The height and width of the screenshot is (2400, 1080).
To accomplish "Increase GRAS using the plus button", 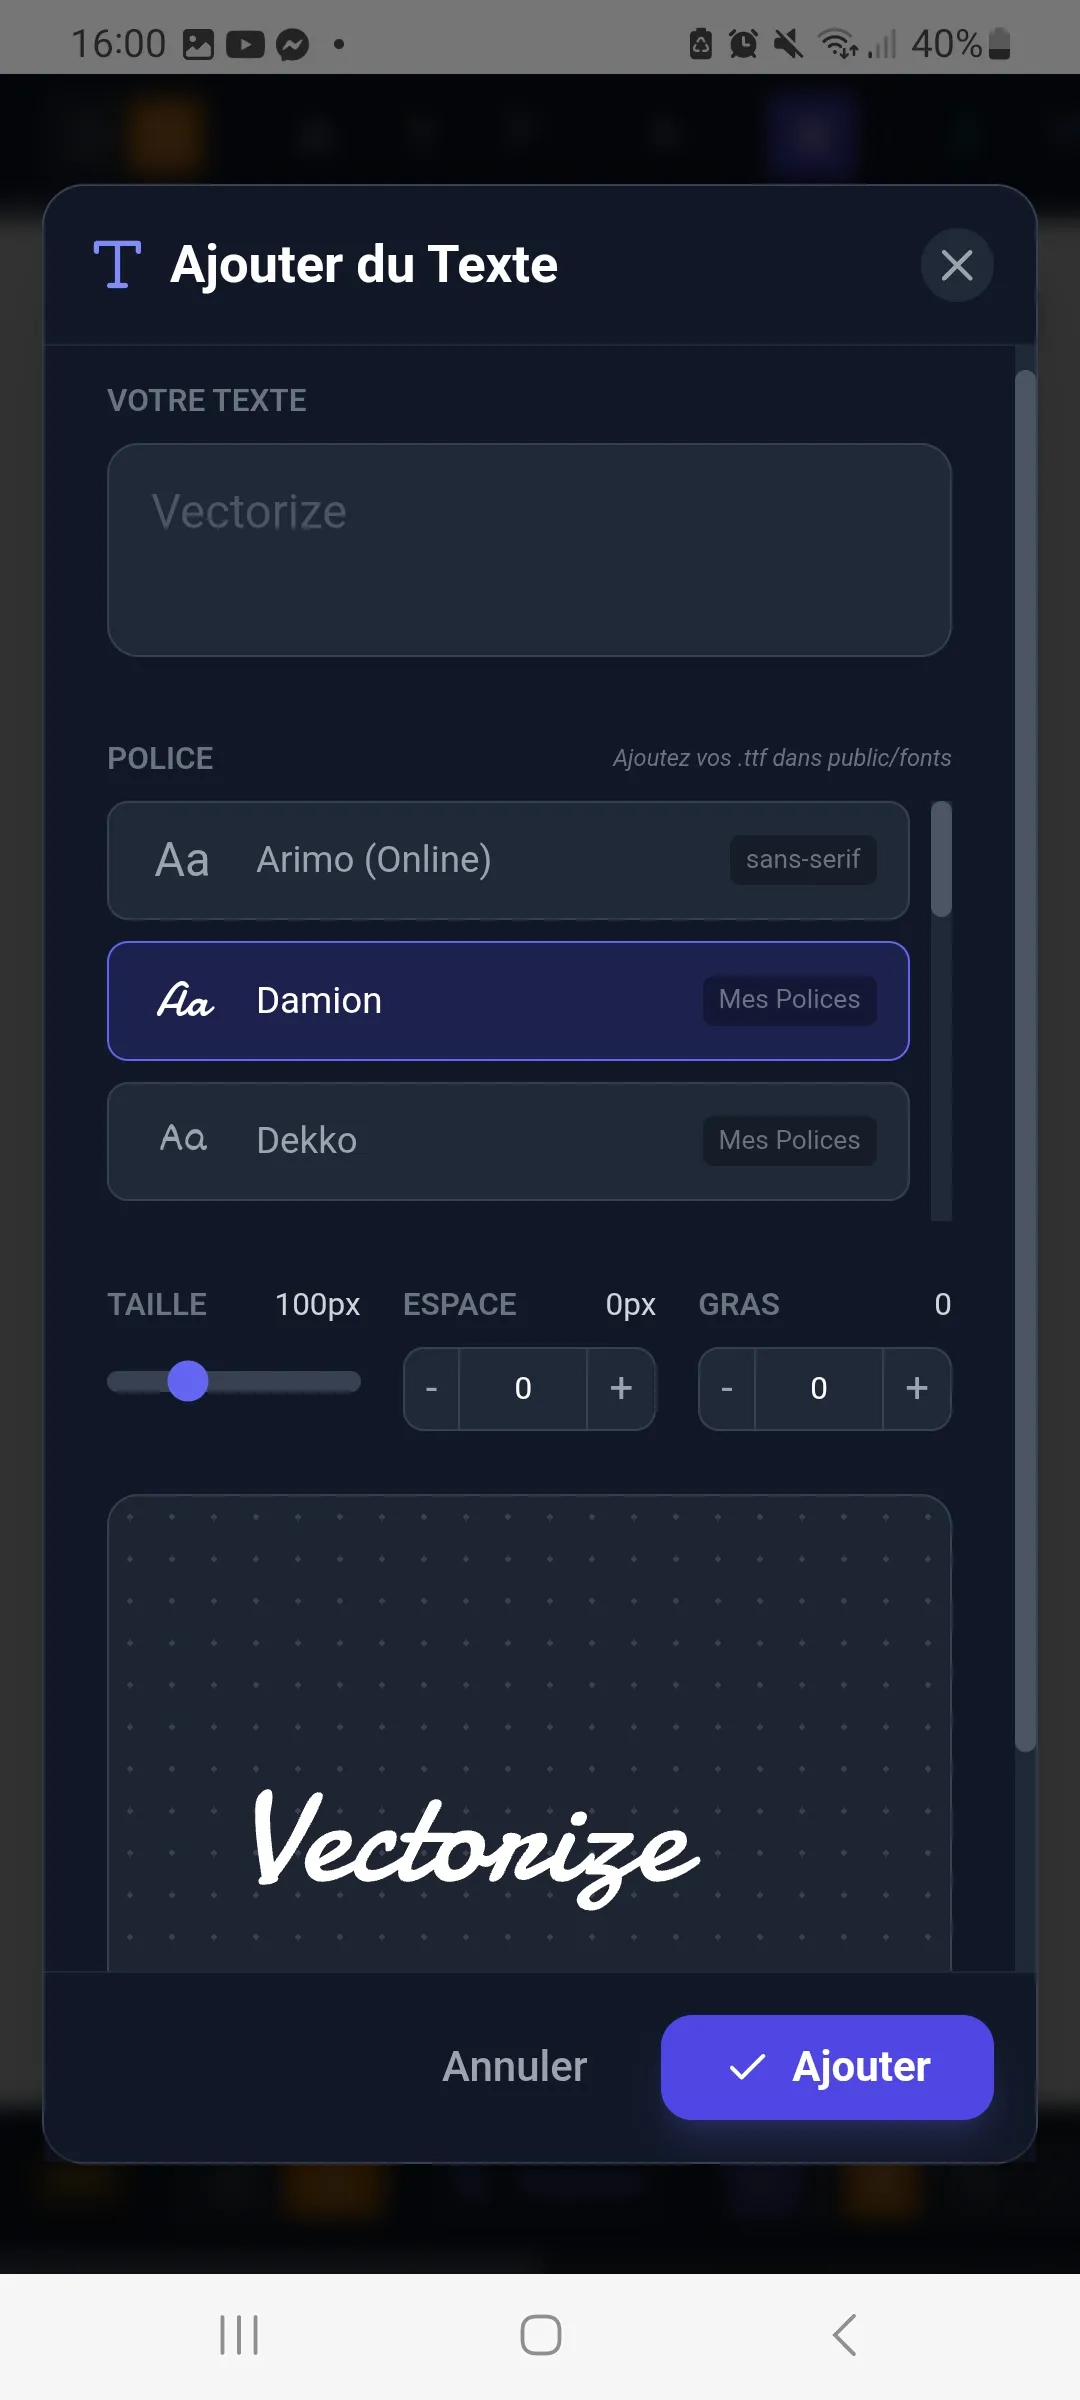I will tap(916, 1388).
